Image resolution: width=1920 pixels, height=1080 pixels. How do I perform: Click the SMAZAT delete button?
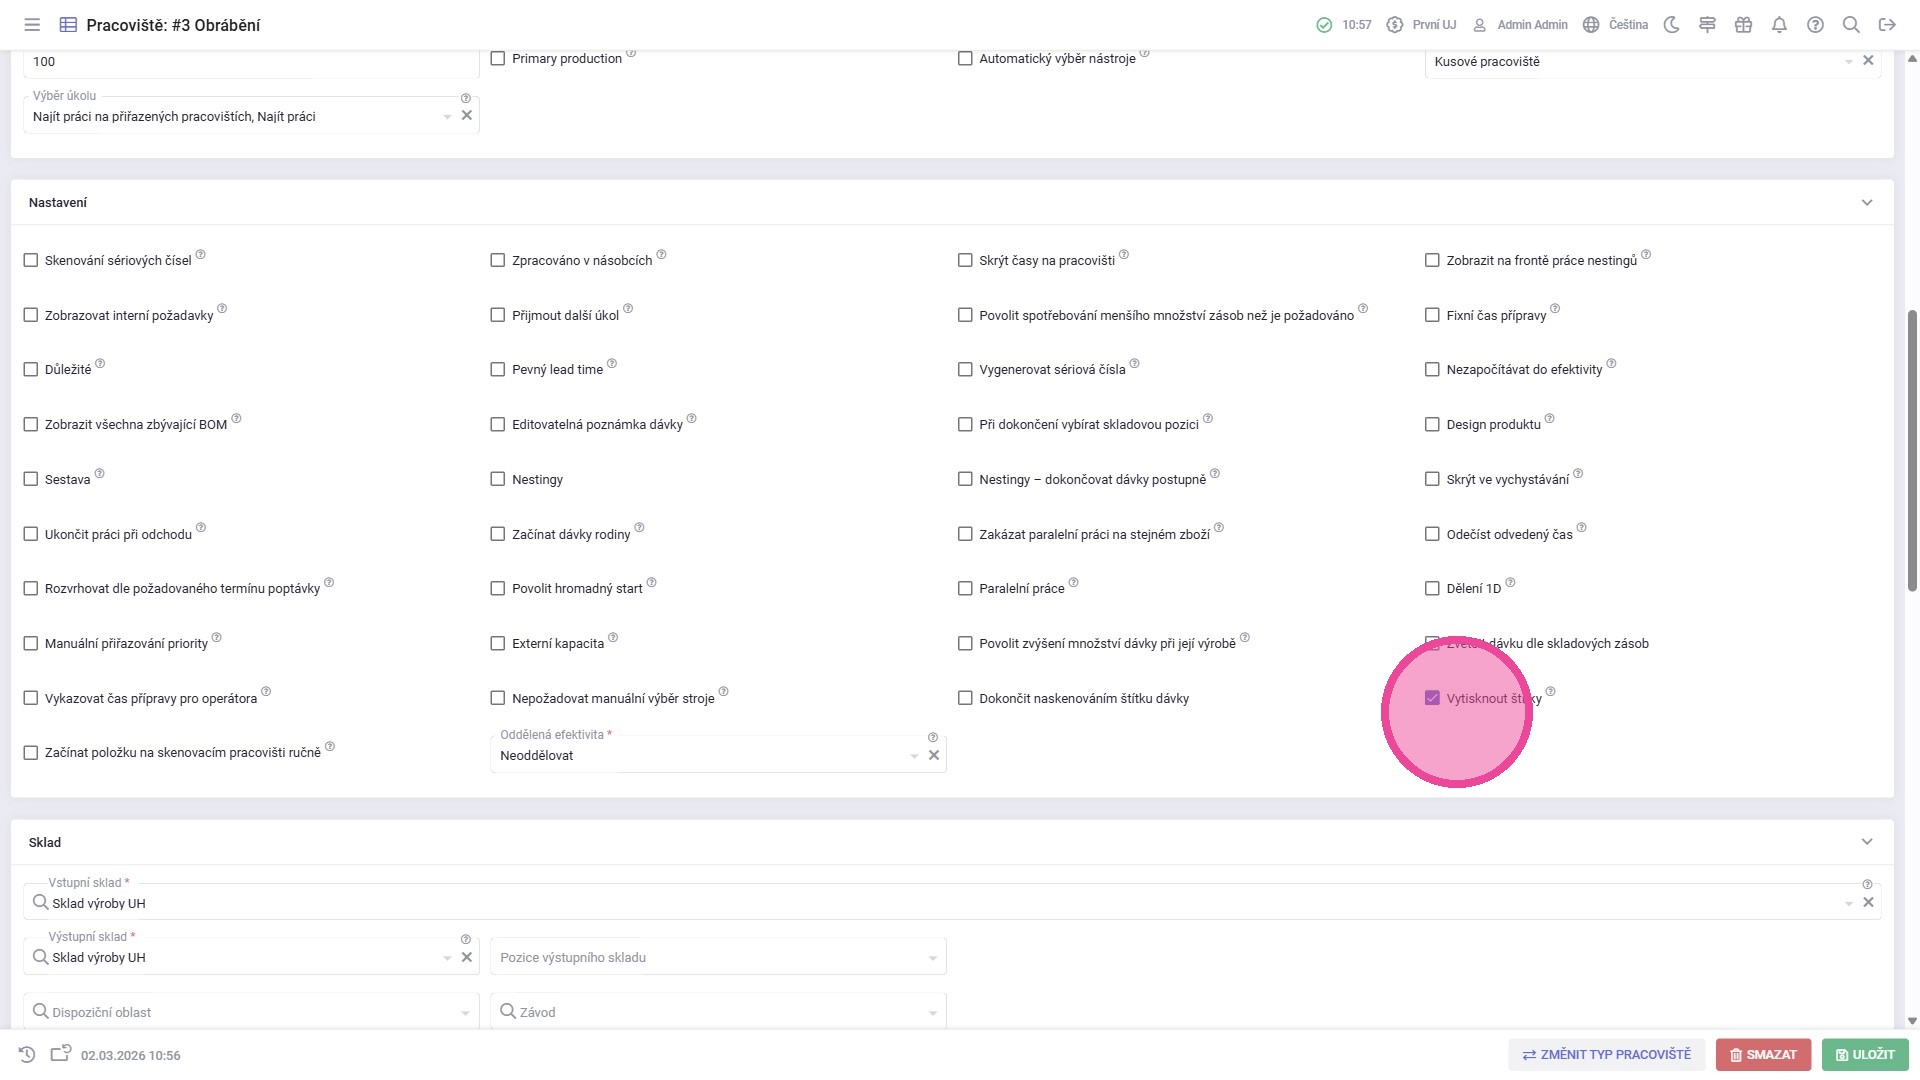click(1762, 1055)
